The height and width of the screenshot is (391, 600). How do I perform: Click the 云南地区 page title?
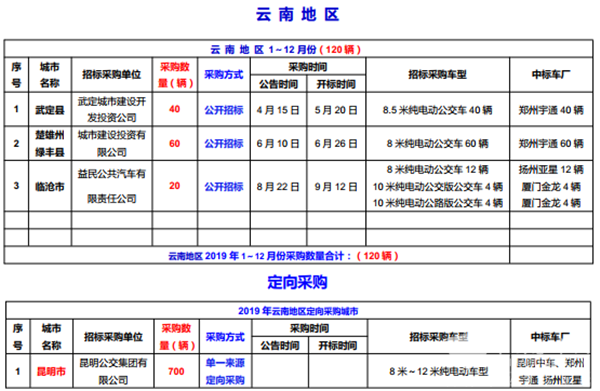(297, 15)
